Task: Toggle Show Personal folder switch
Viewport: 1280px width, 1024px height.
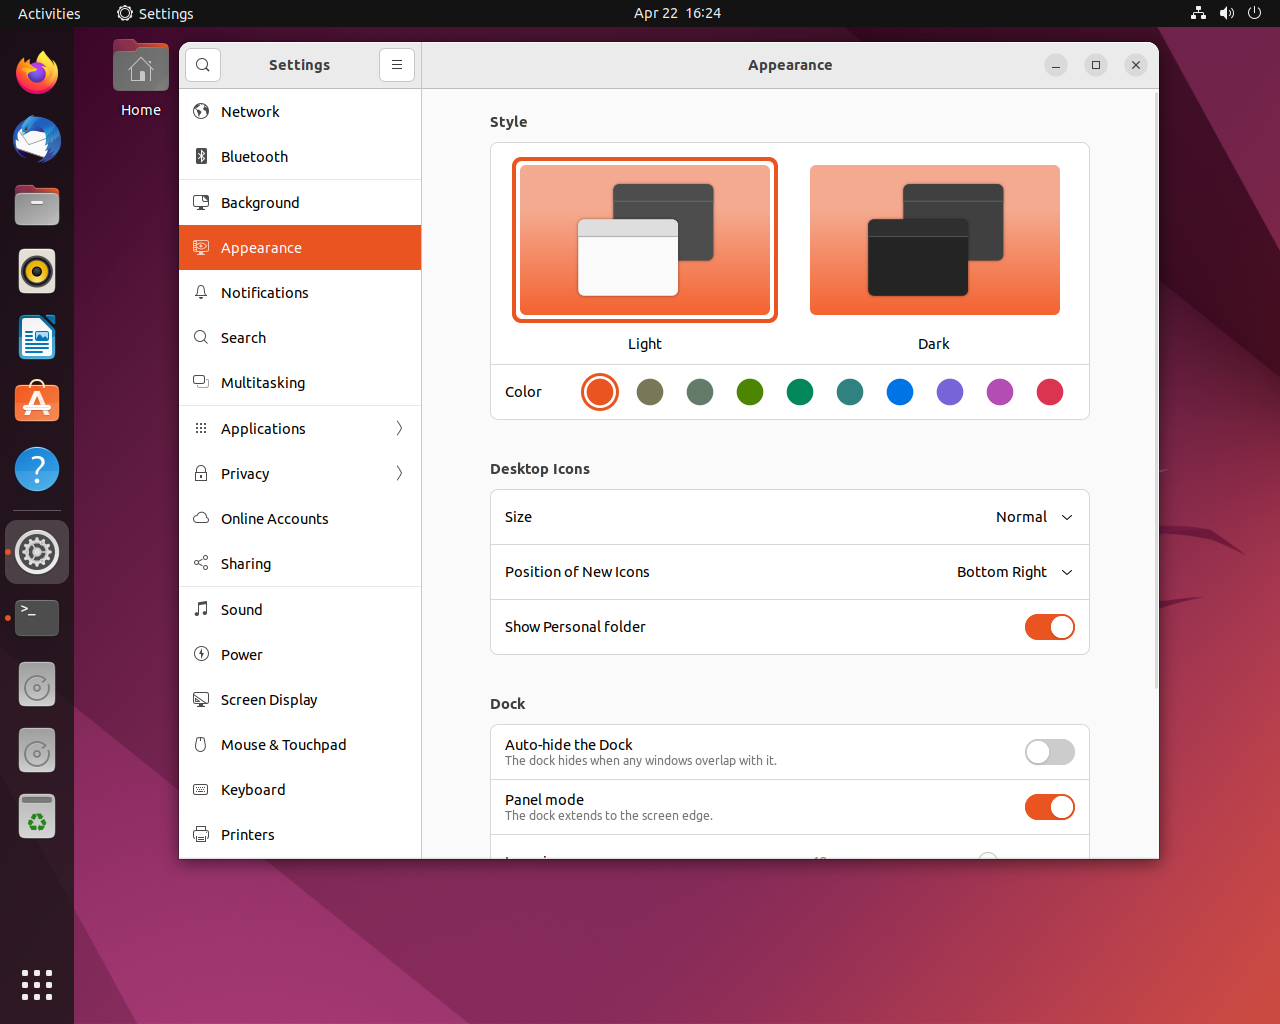Action: point(1050,627)
